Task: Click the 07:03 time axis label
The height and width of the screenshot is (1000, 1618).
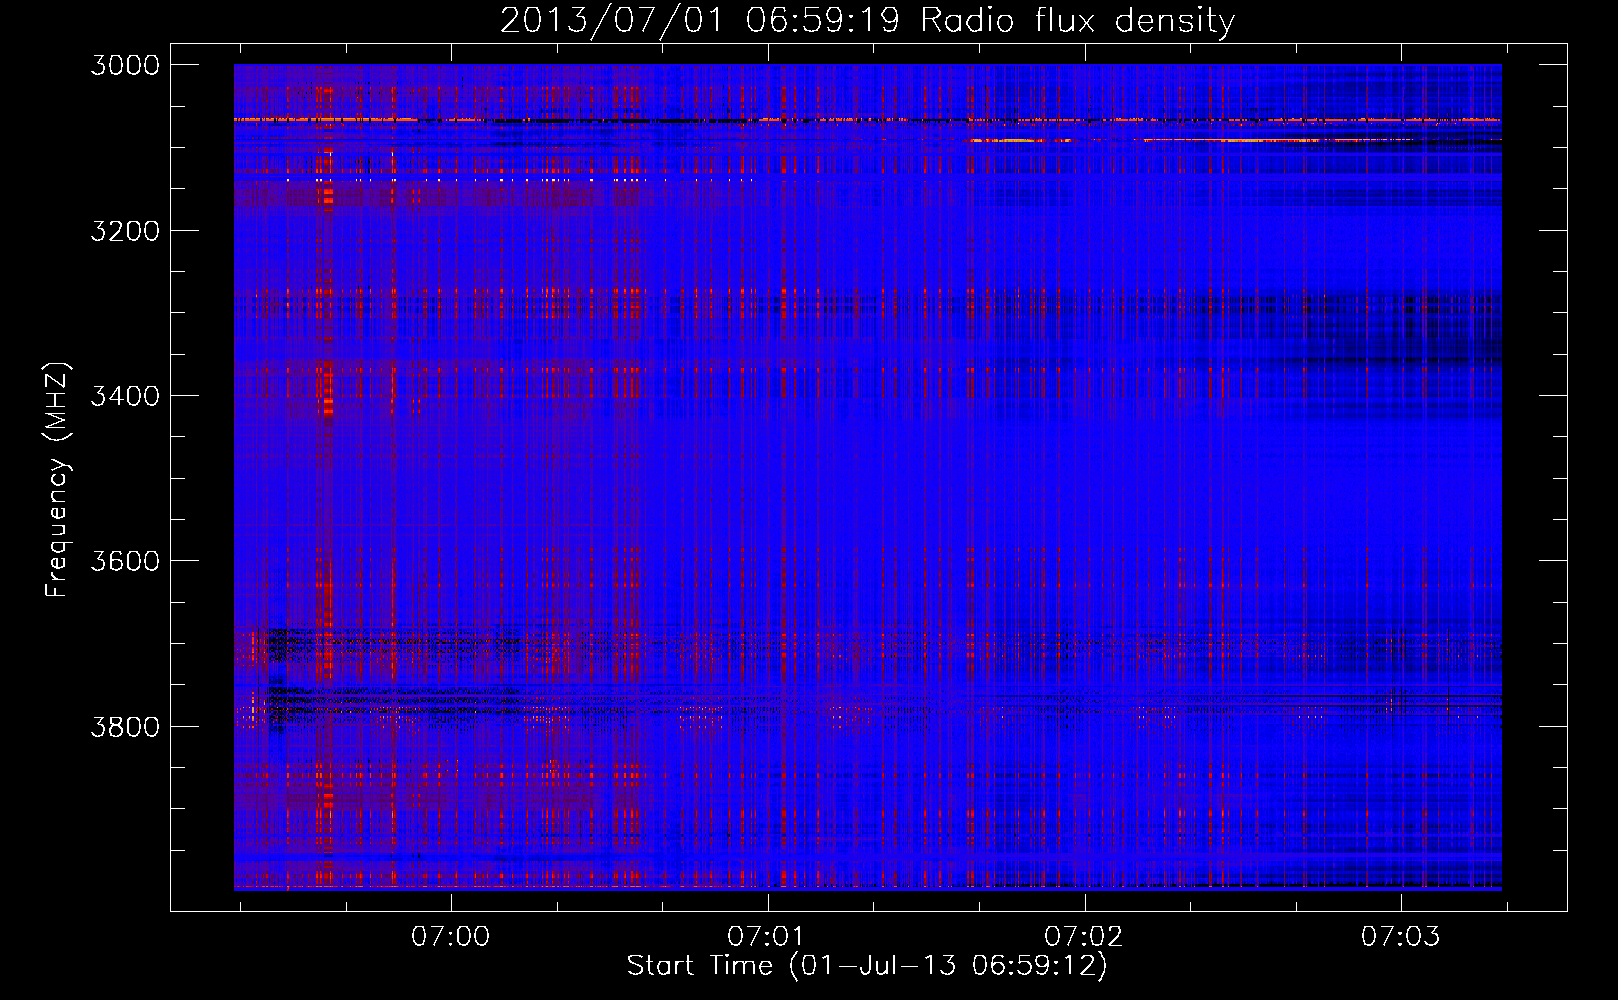Action: 1401,936
